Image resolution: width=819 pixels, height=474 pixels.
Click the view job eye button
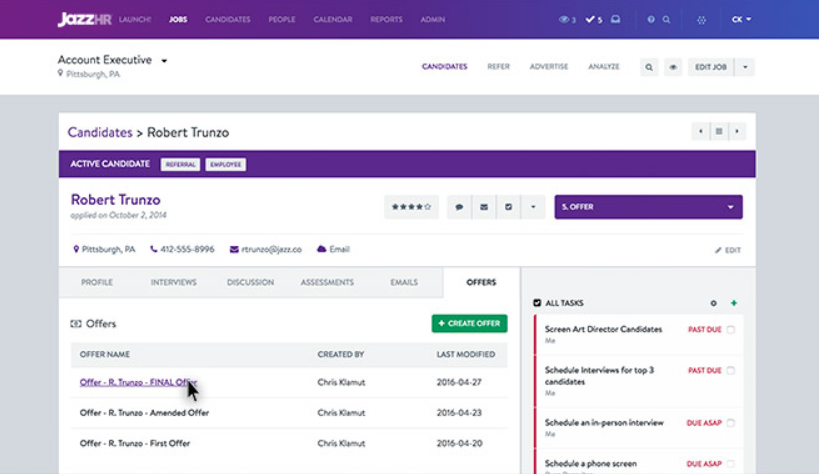click(673, 67)
